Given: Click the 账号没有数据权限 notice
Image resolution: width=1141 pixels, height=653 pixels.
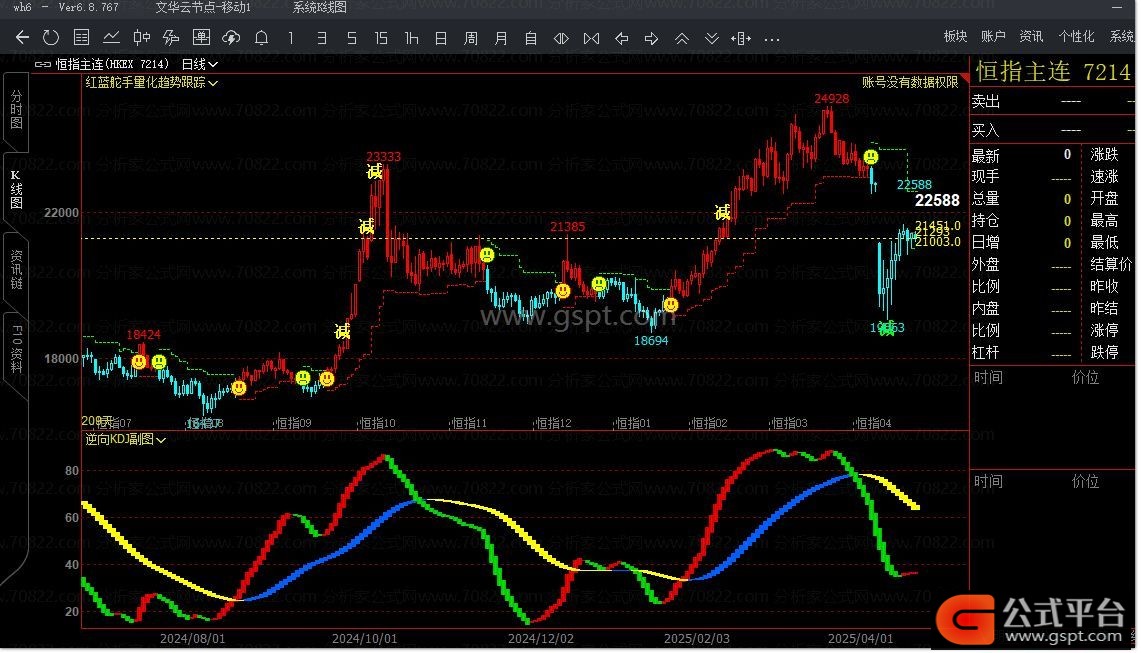Looking at the screenshot, I should pos(909,83).
